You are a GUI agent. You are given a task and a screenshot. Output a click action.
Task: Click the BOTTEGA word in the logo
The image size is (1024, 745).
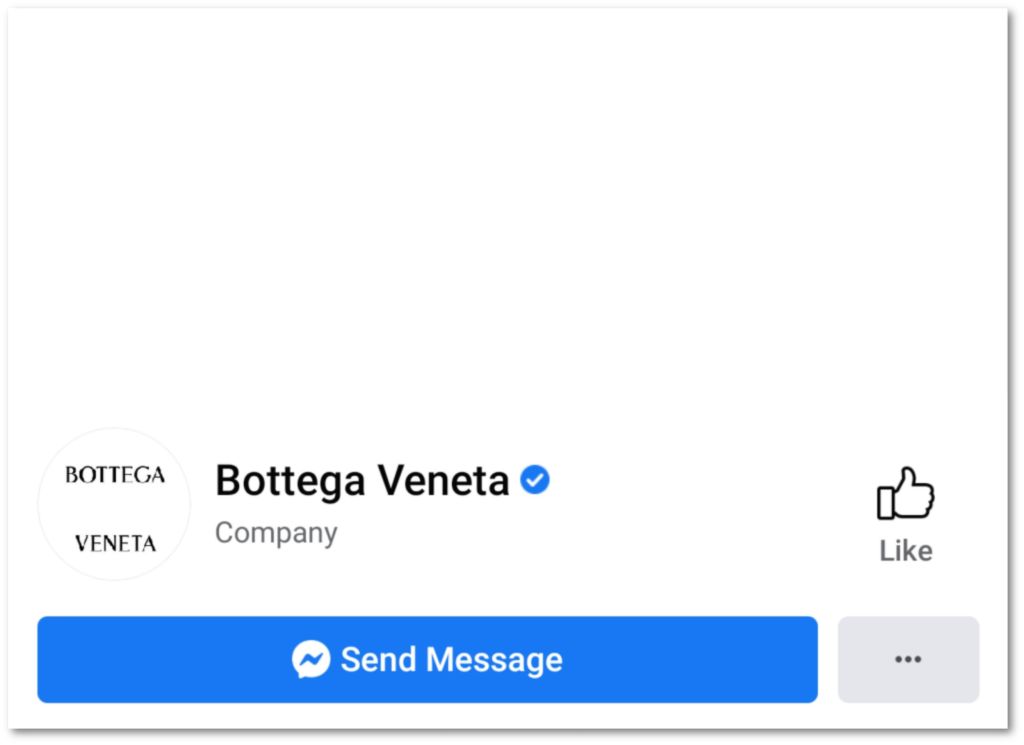(114, 475)
